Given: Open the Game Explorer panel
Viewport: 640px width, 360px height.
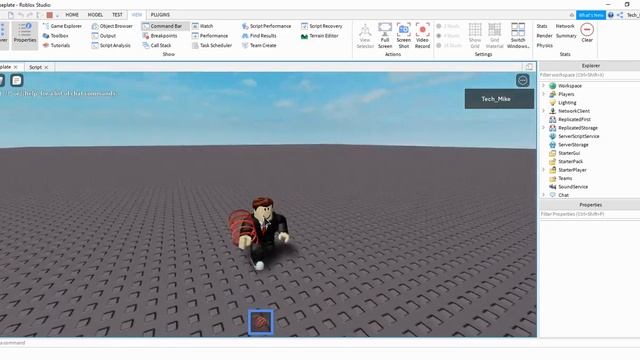Looking at the screenshot, I should (62, 26).
